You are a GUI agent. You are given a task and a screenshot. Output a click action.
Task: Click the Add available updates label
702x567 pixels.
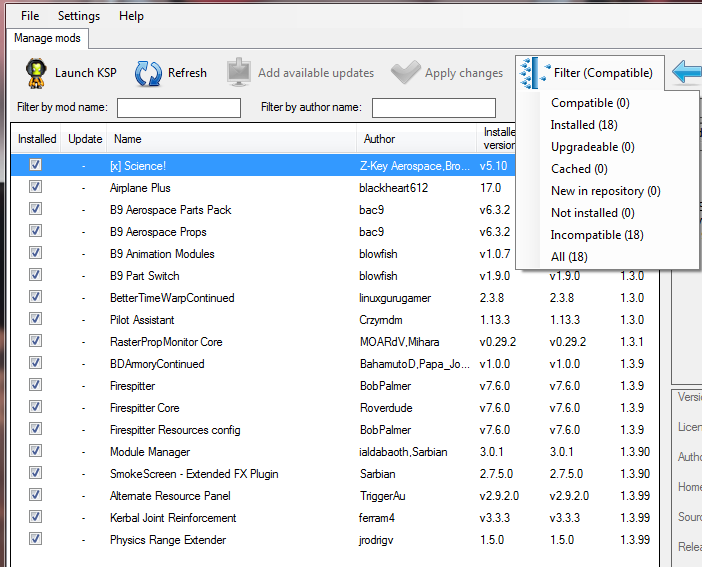(x=316, y=73)
